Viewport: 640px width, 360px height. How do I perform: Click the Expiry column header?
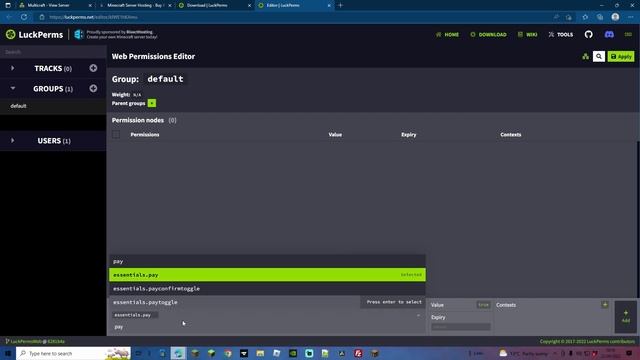[409, 135]
